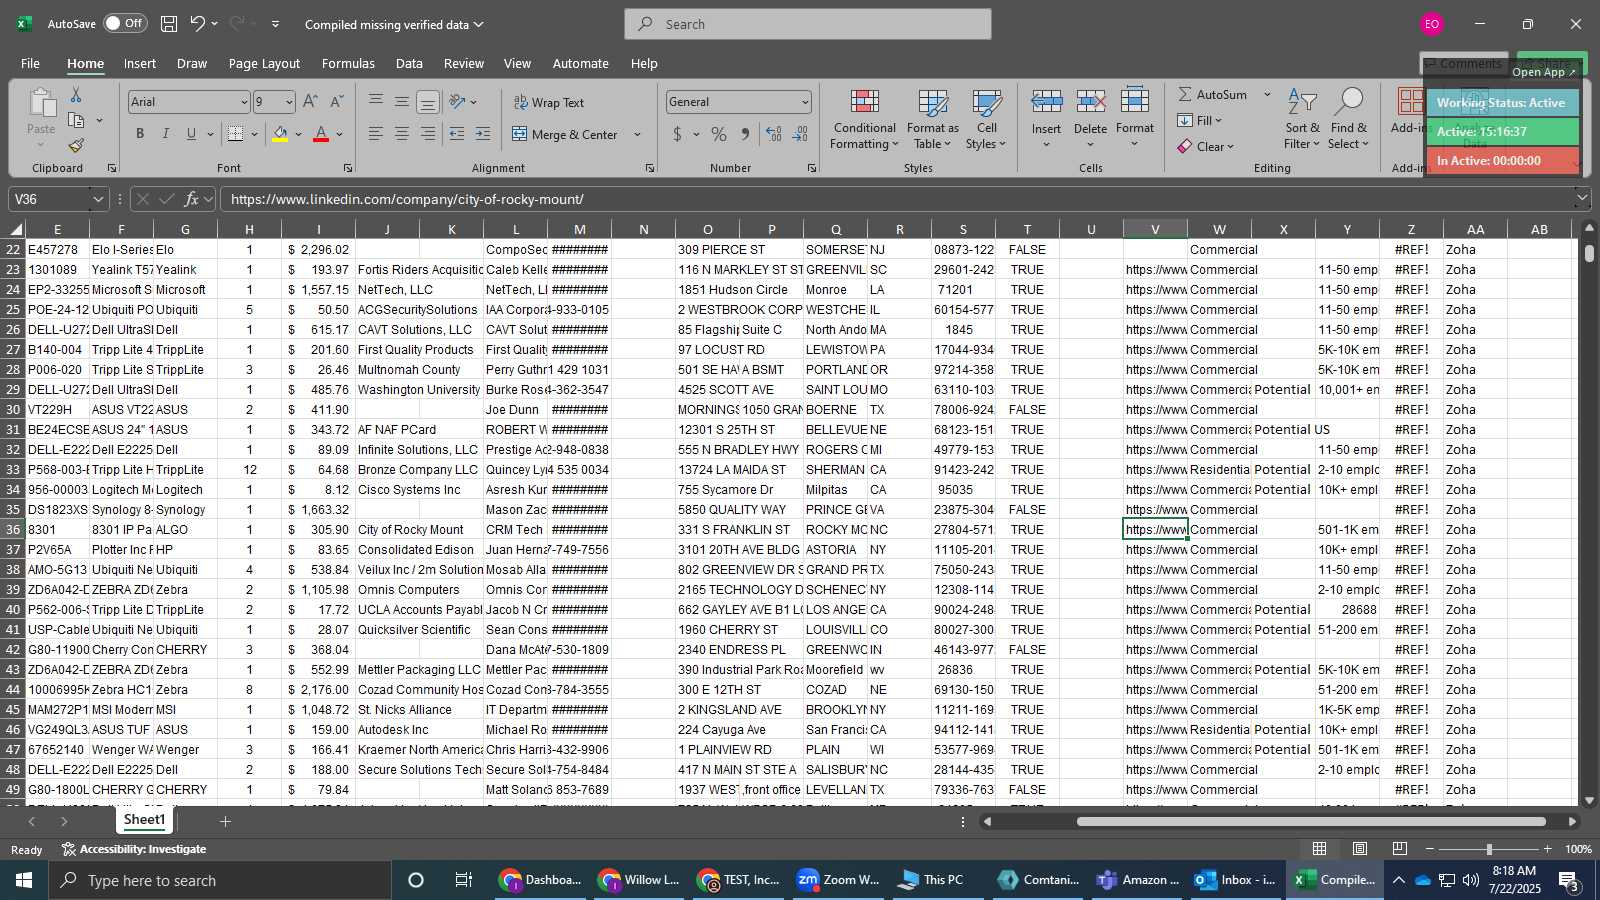Image resolution: width=1600 pixels, height=900 pixels.
Task: Open Sort & Filter options
Action: pyautogui.click(x=1302, y=120)
